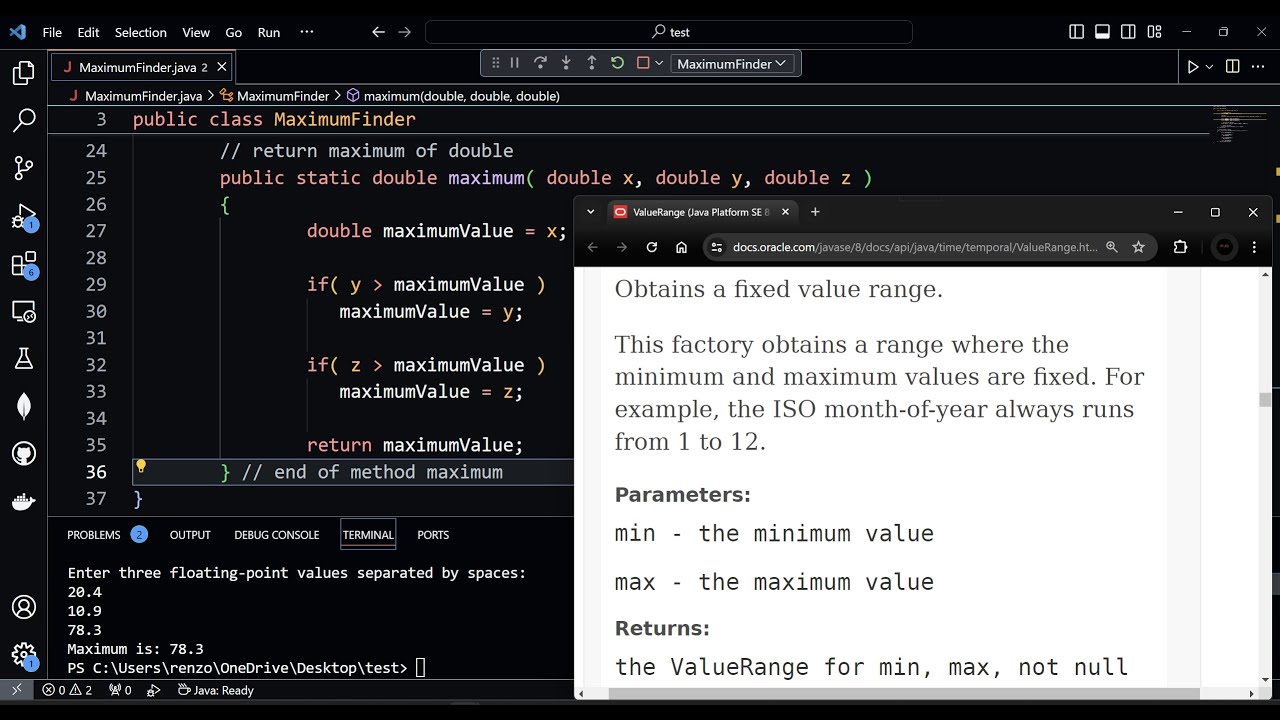Click Step Over in debug toolbar
Image resolution: width=1280 pixels, height=720 pixels.
pos(540,63)
